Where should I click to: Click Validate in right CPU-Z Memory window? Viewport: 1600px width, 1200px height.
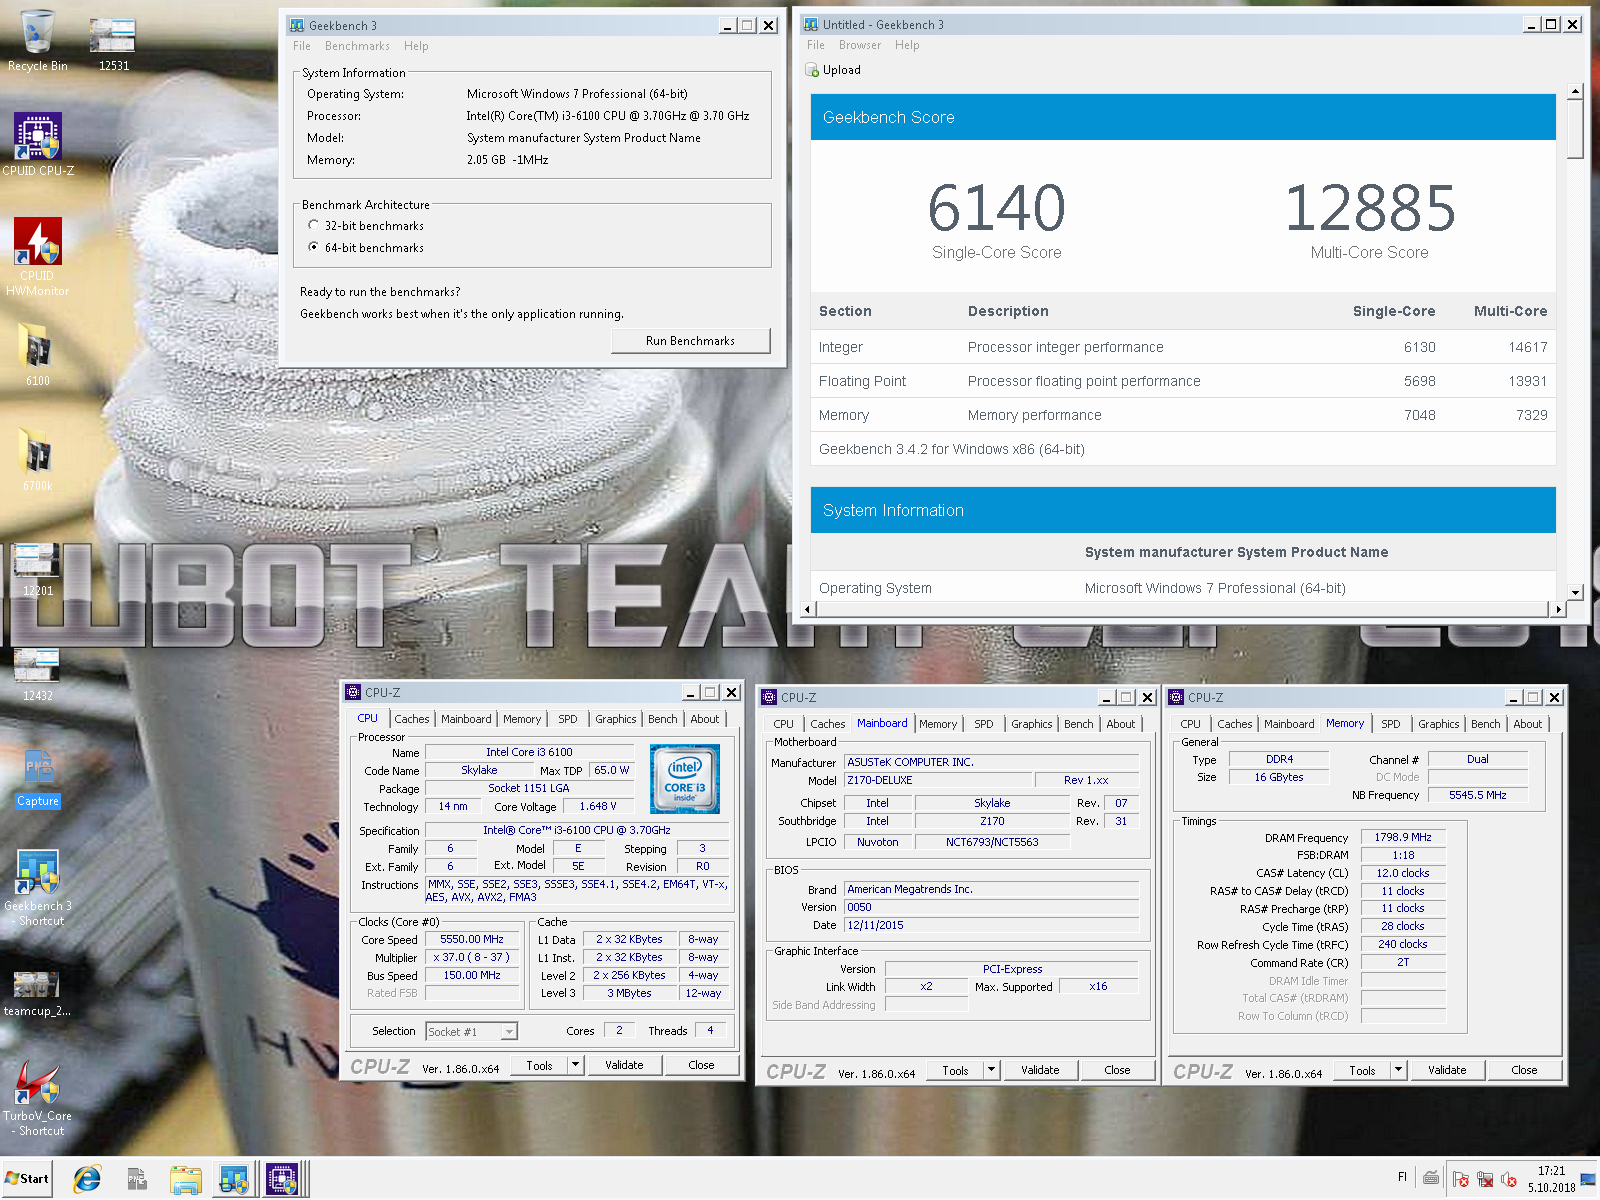[x=1447, y=1070]
